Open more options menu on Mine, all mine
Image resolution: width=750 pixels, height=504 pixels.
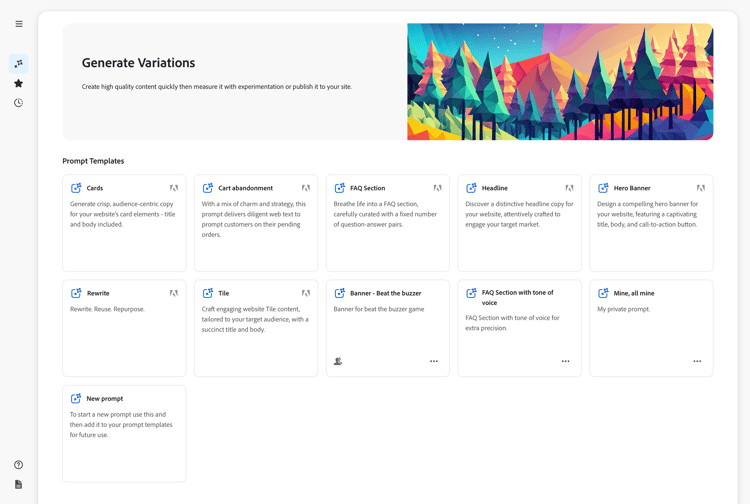(x=697, y=361)
